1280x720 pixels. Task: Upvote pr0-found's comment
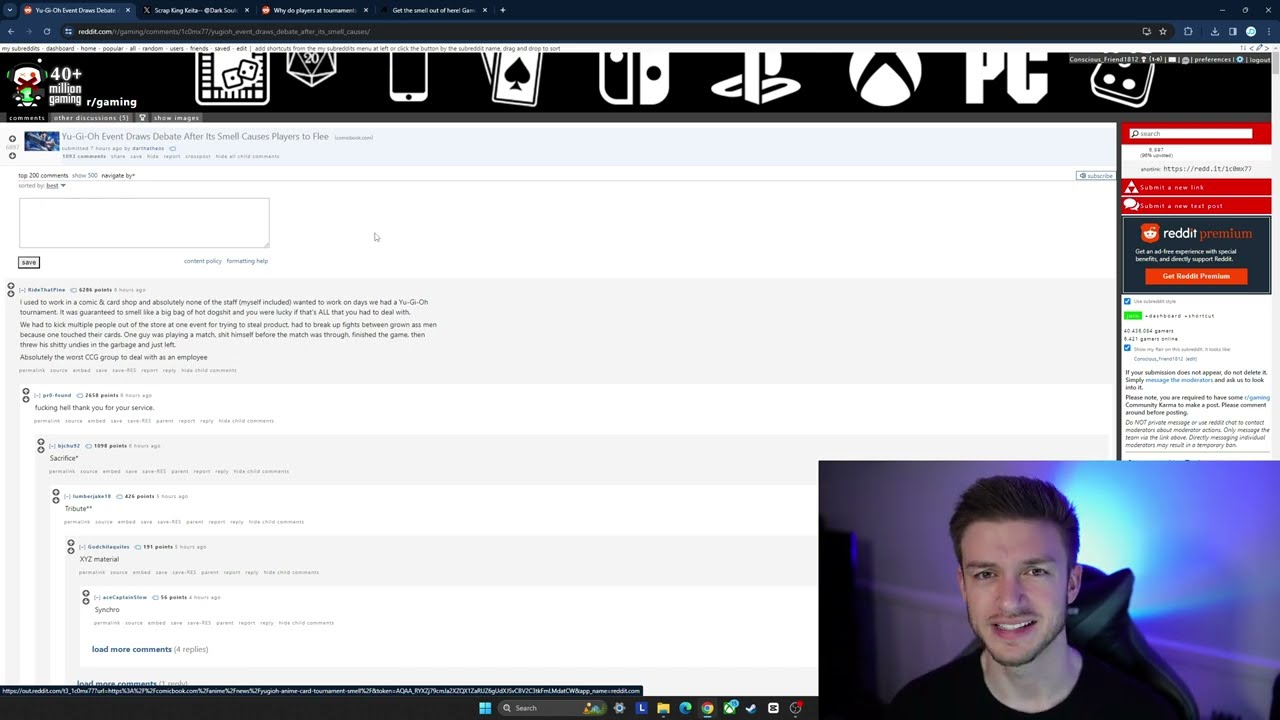pos(26,392)
